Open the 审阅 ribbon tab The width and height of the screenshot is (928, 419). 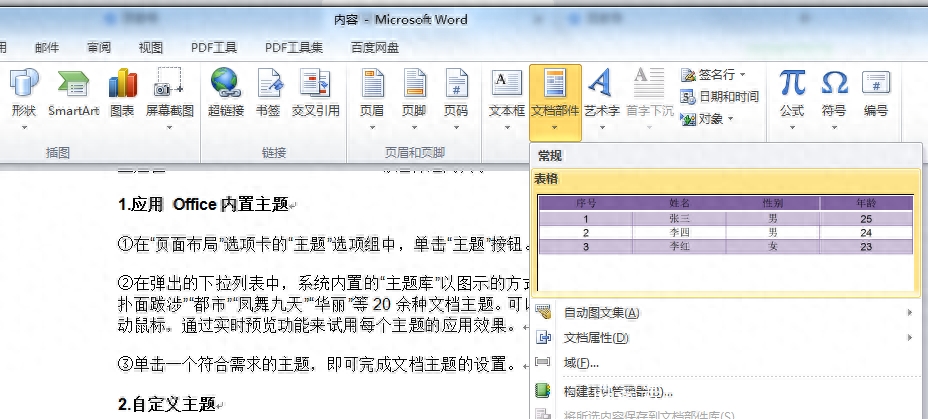coord(98,48)
